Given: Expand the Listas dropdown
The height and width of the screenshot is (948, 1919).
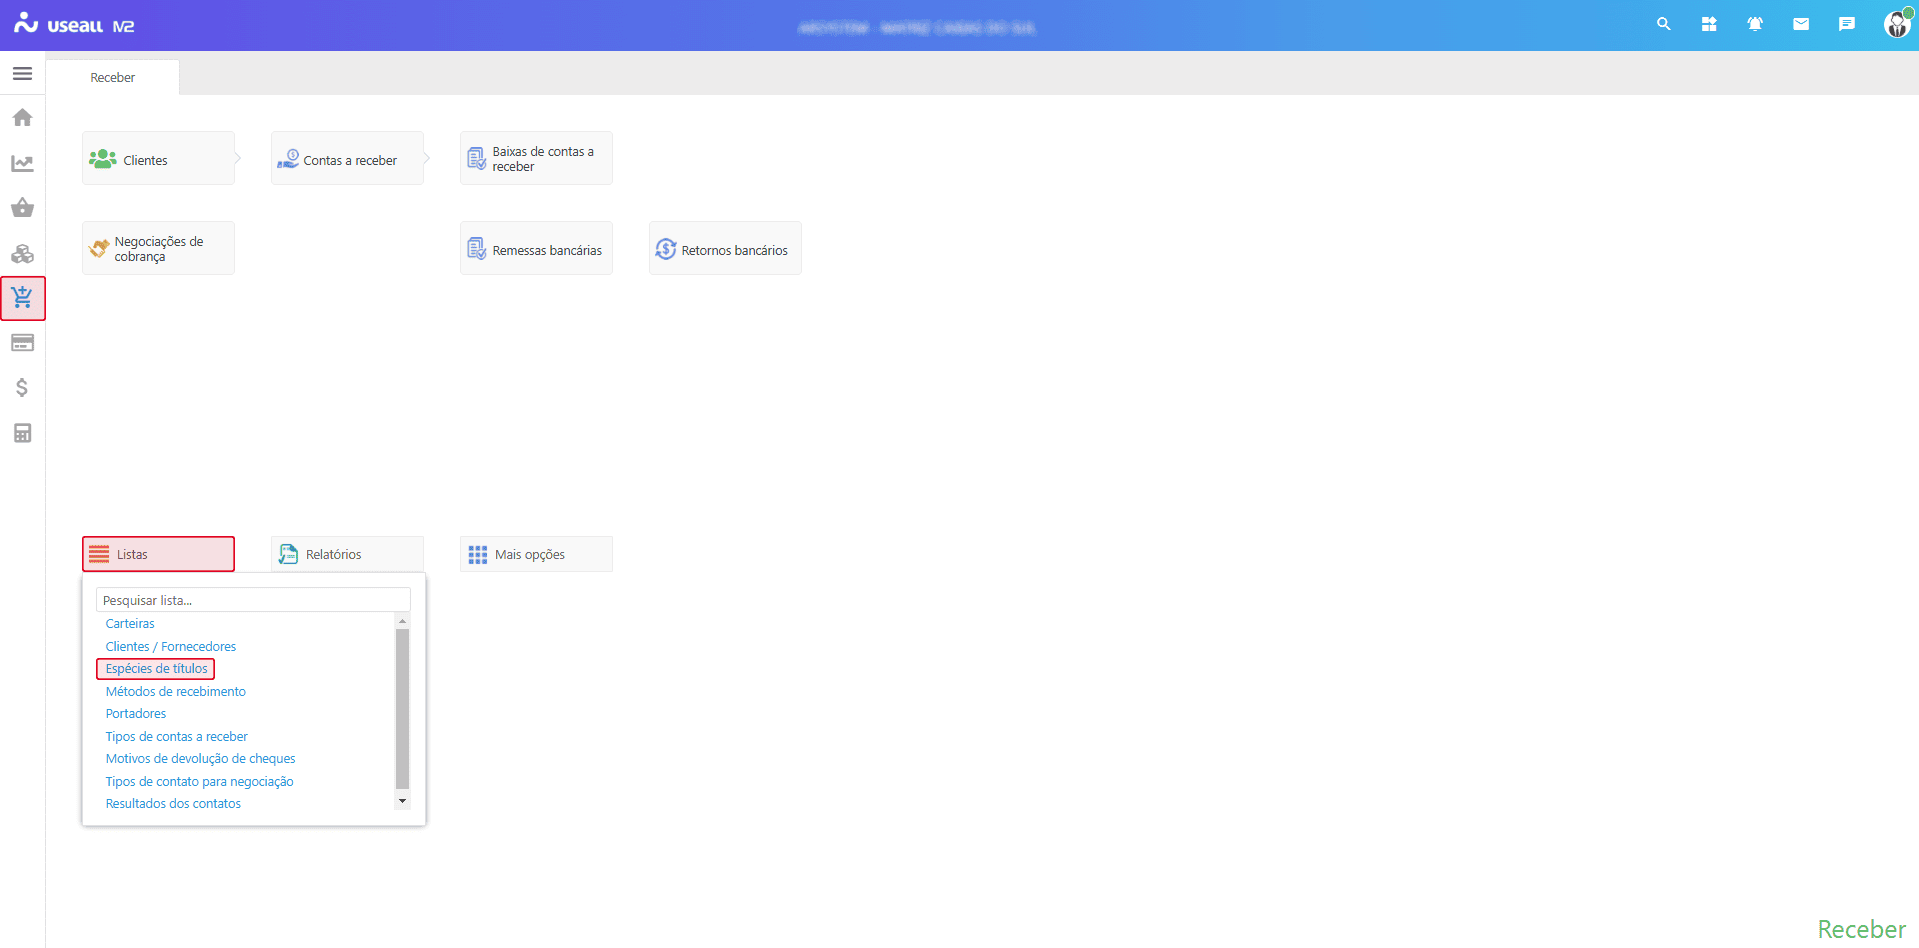Looking at the screenshot, I should (158, 554).
